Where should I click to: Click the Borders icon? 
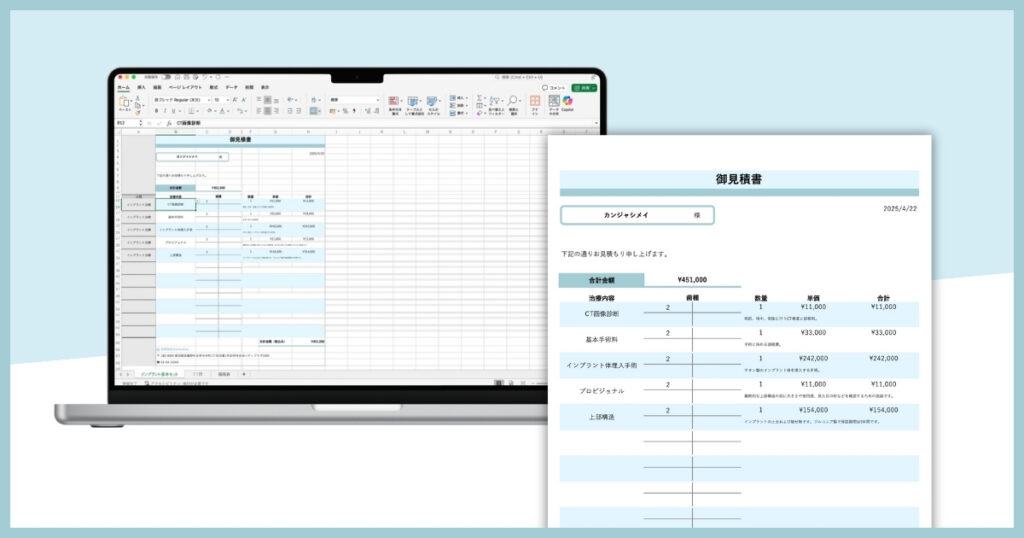(x=191, y=111)
